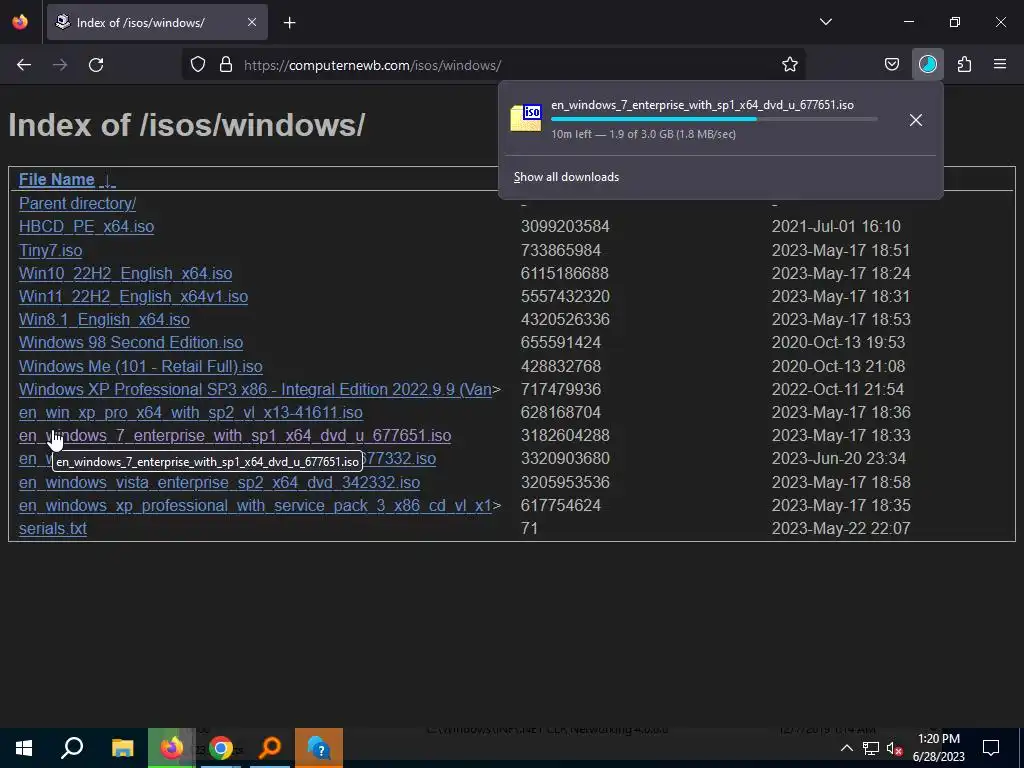Open the tracking protection shield icon
Image resolution: width=1024 pixels, height=768 pixels.
point(198,65)
